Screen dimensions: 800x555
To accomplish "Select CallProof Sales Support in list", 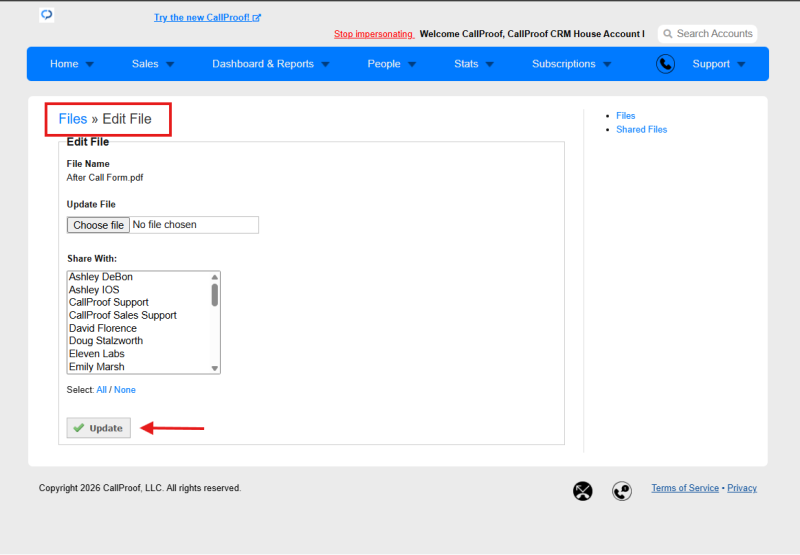I will 138,315.
